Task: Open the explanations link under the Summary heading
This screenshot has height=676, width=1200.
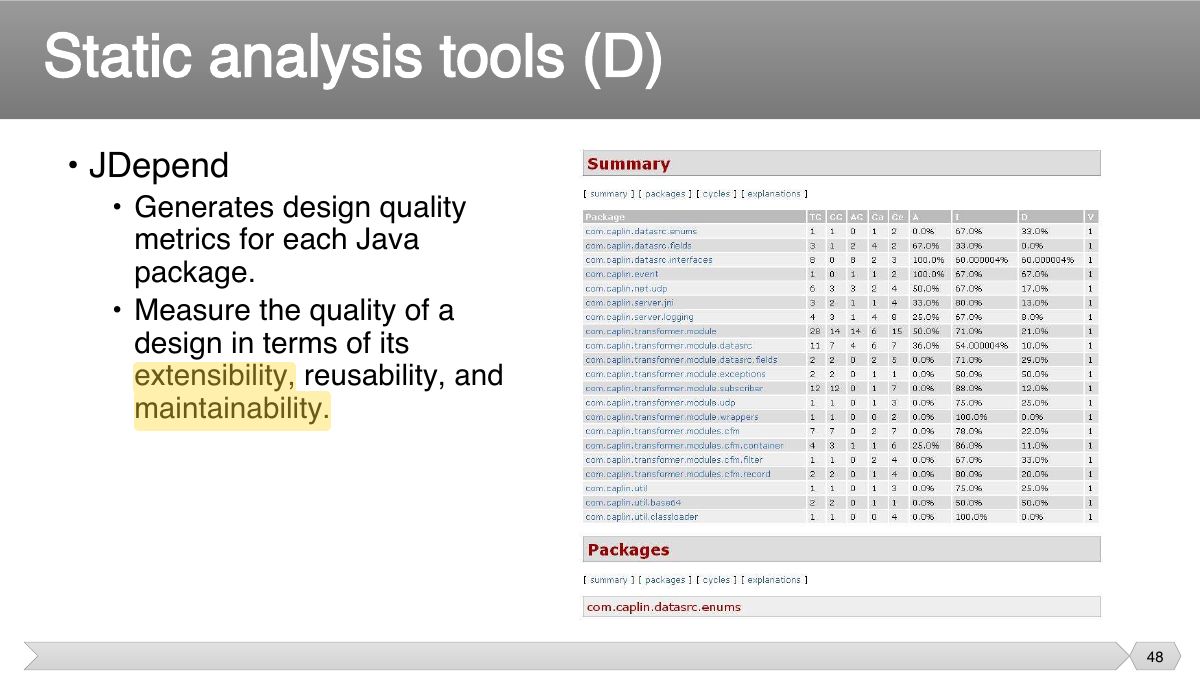Action: (774, 194)
